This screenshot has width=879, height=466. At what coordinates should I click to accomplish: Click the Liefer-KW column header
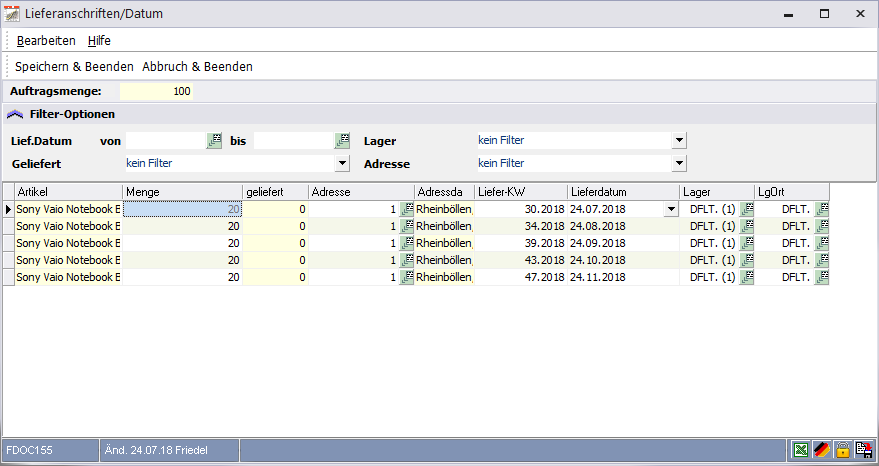[521, 192]
